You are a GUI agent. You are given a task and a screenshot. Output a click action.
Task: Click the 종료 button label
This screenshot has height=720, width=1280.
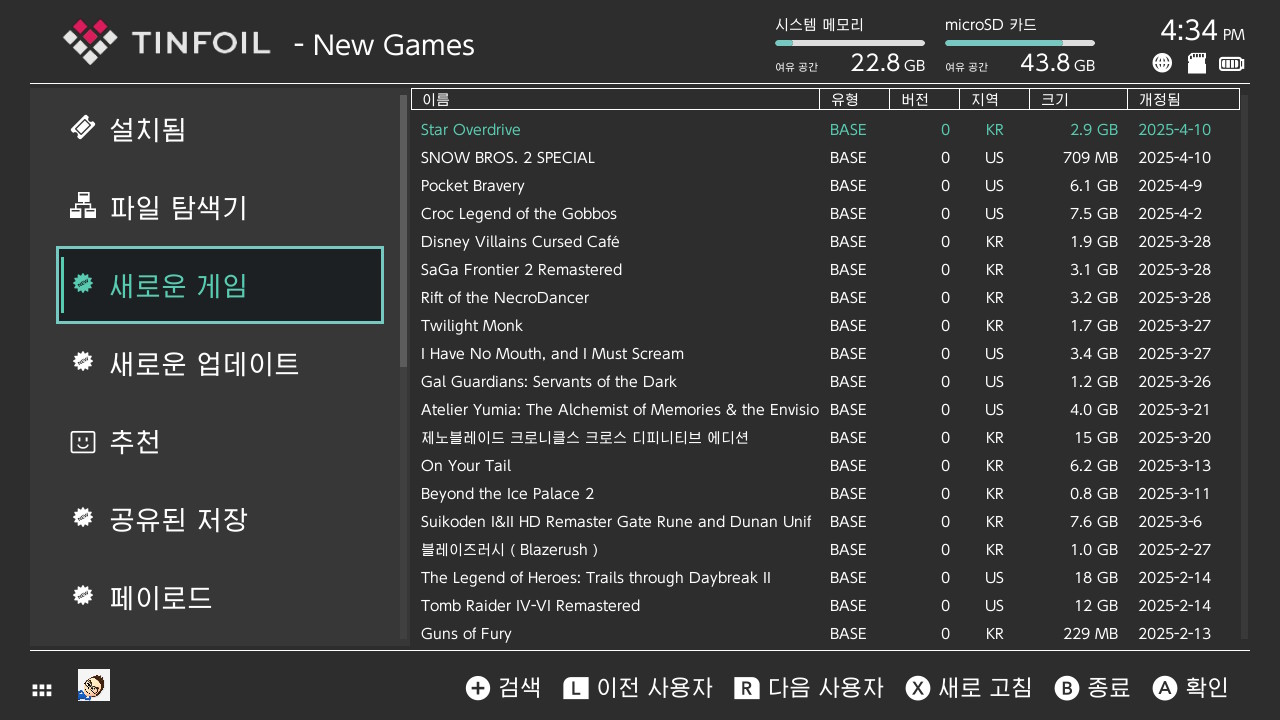[1108, 688]
